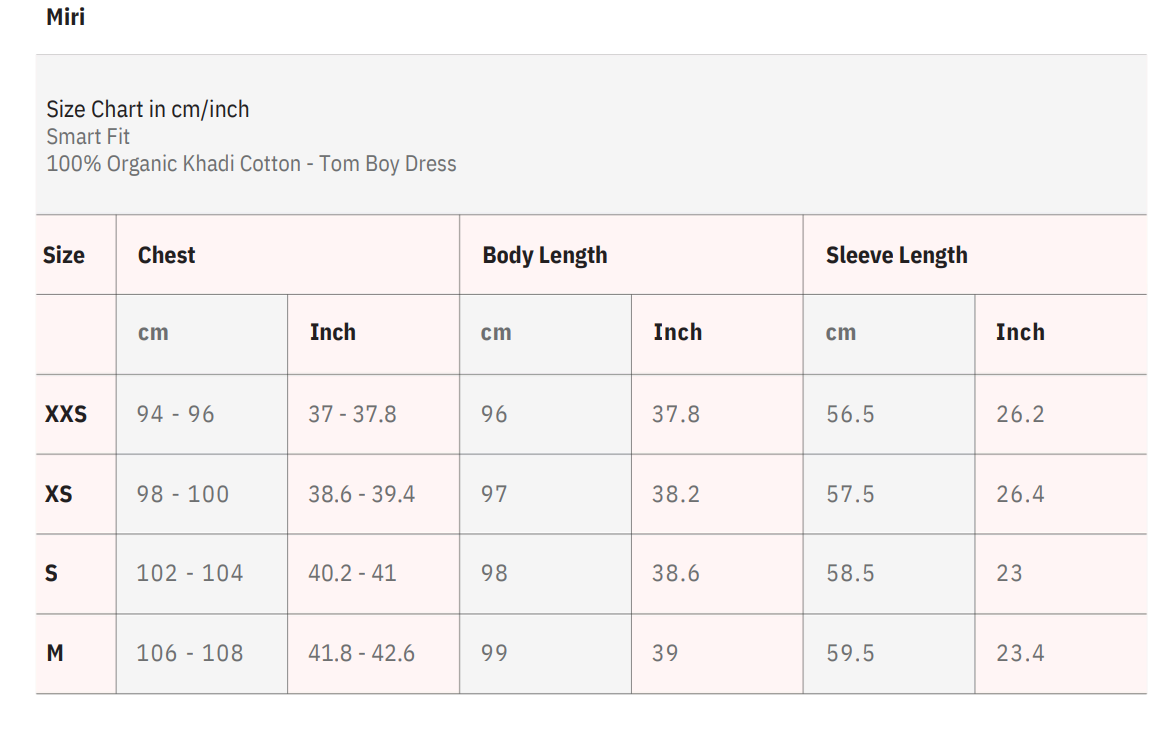1170x737 pixels.
Task: Select sleeve length inch value 26.4
Action: click(1020, 494)
